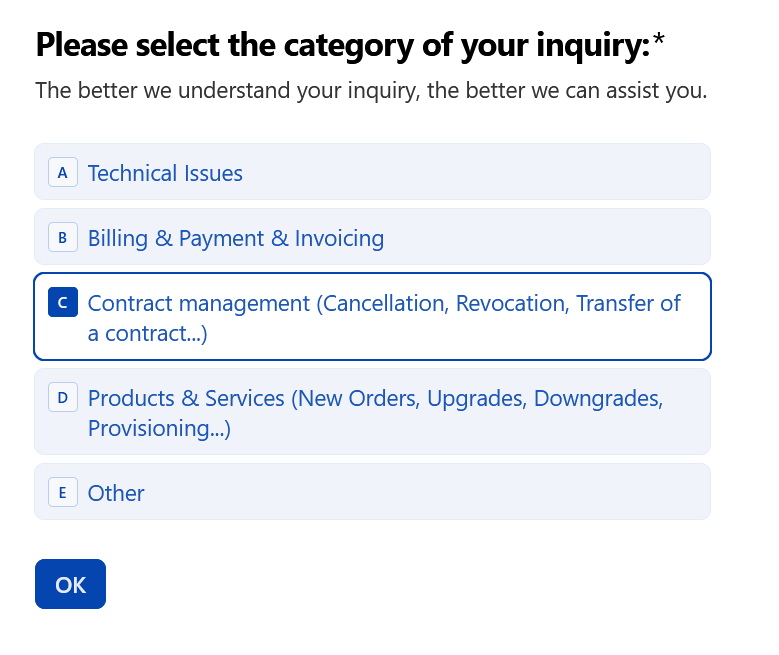The height and width of the screenshot is (655, 779).
Task: Select the Technical Issues option
Action: point(165,173)
